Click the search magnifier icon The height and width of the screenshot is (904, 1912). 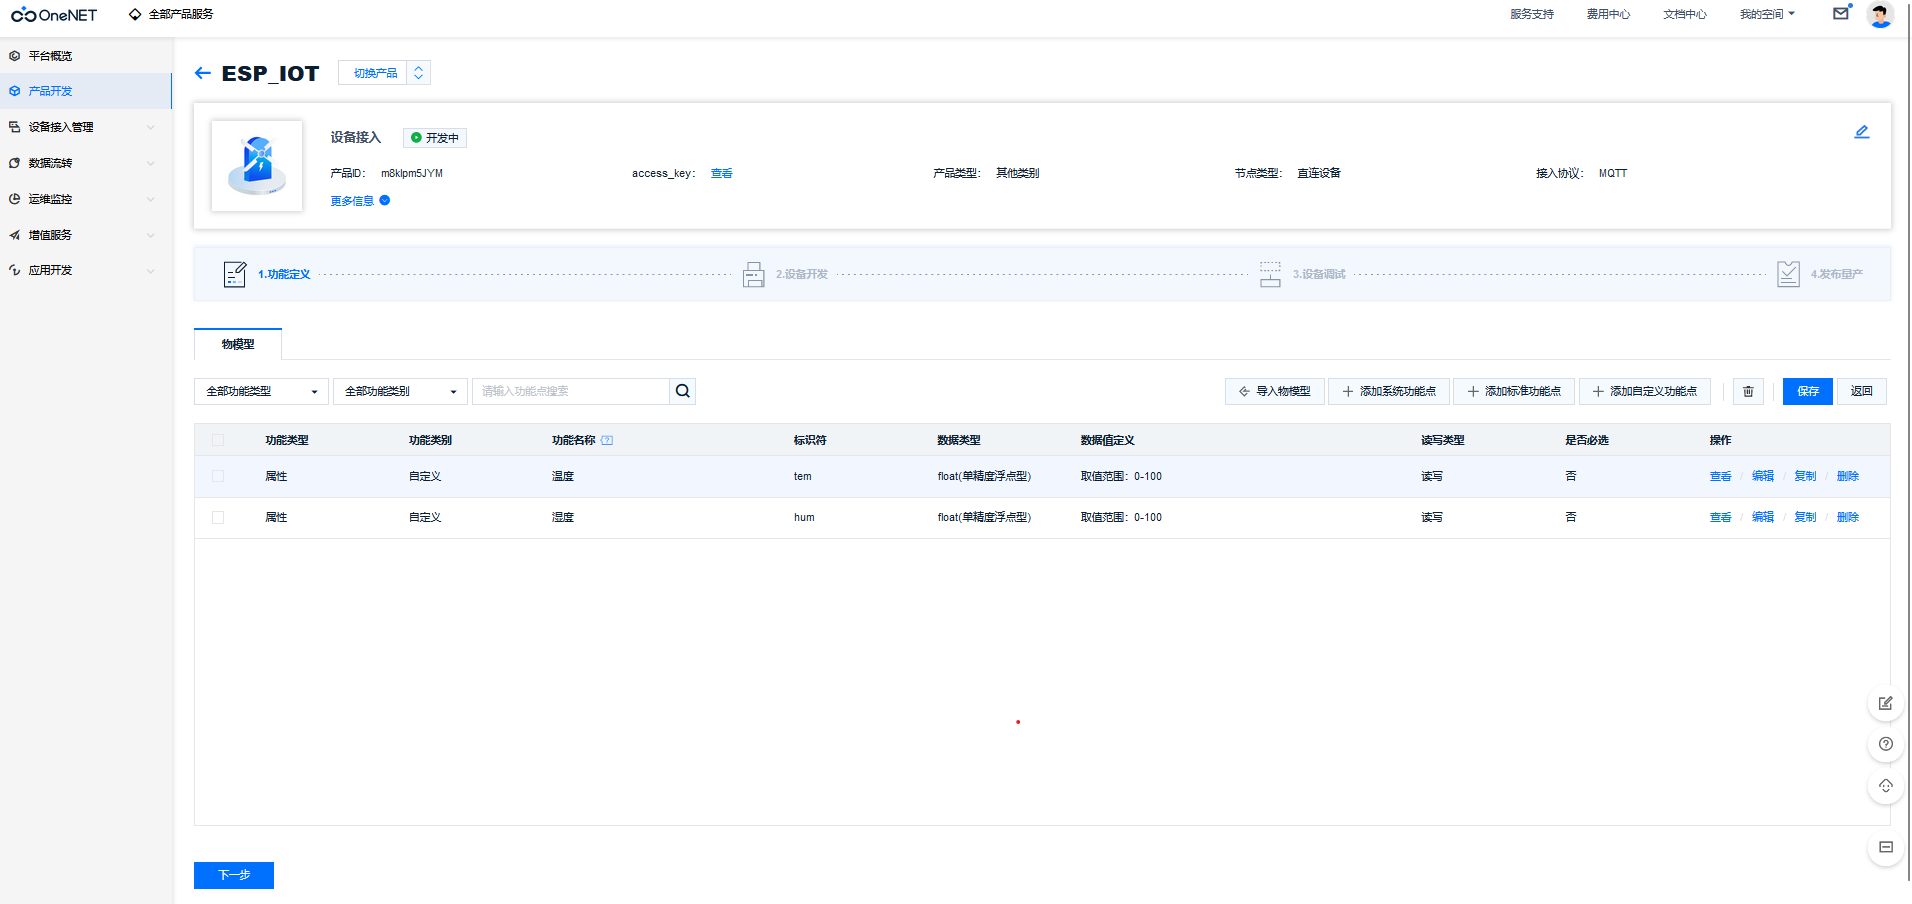click(x=683, y=391)
